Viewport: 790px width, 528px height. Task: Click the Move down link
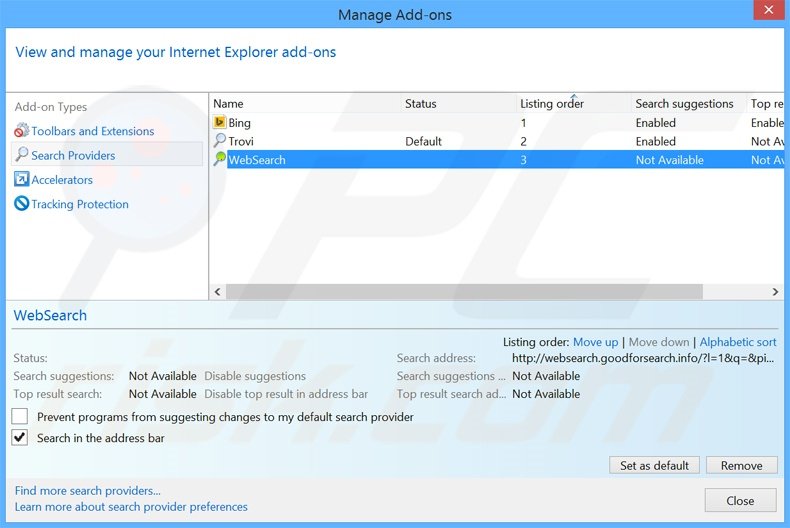pyautogui.click(x=659, y=342)
